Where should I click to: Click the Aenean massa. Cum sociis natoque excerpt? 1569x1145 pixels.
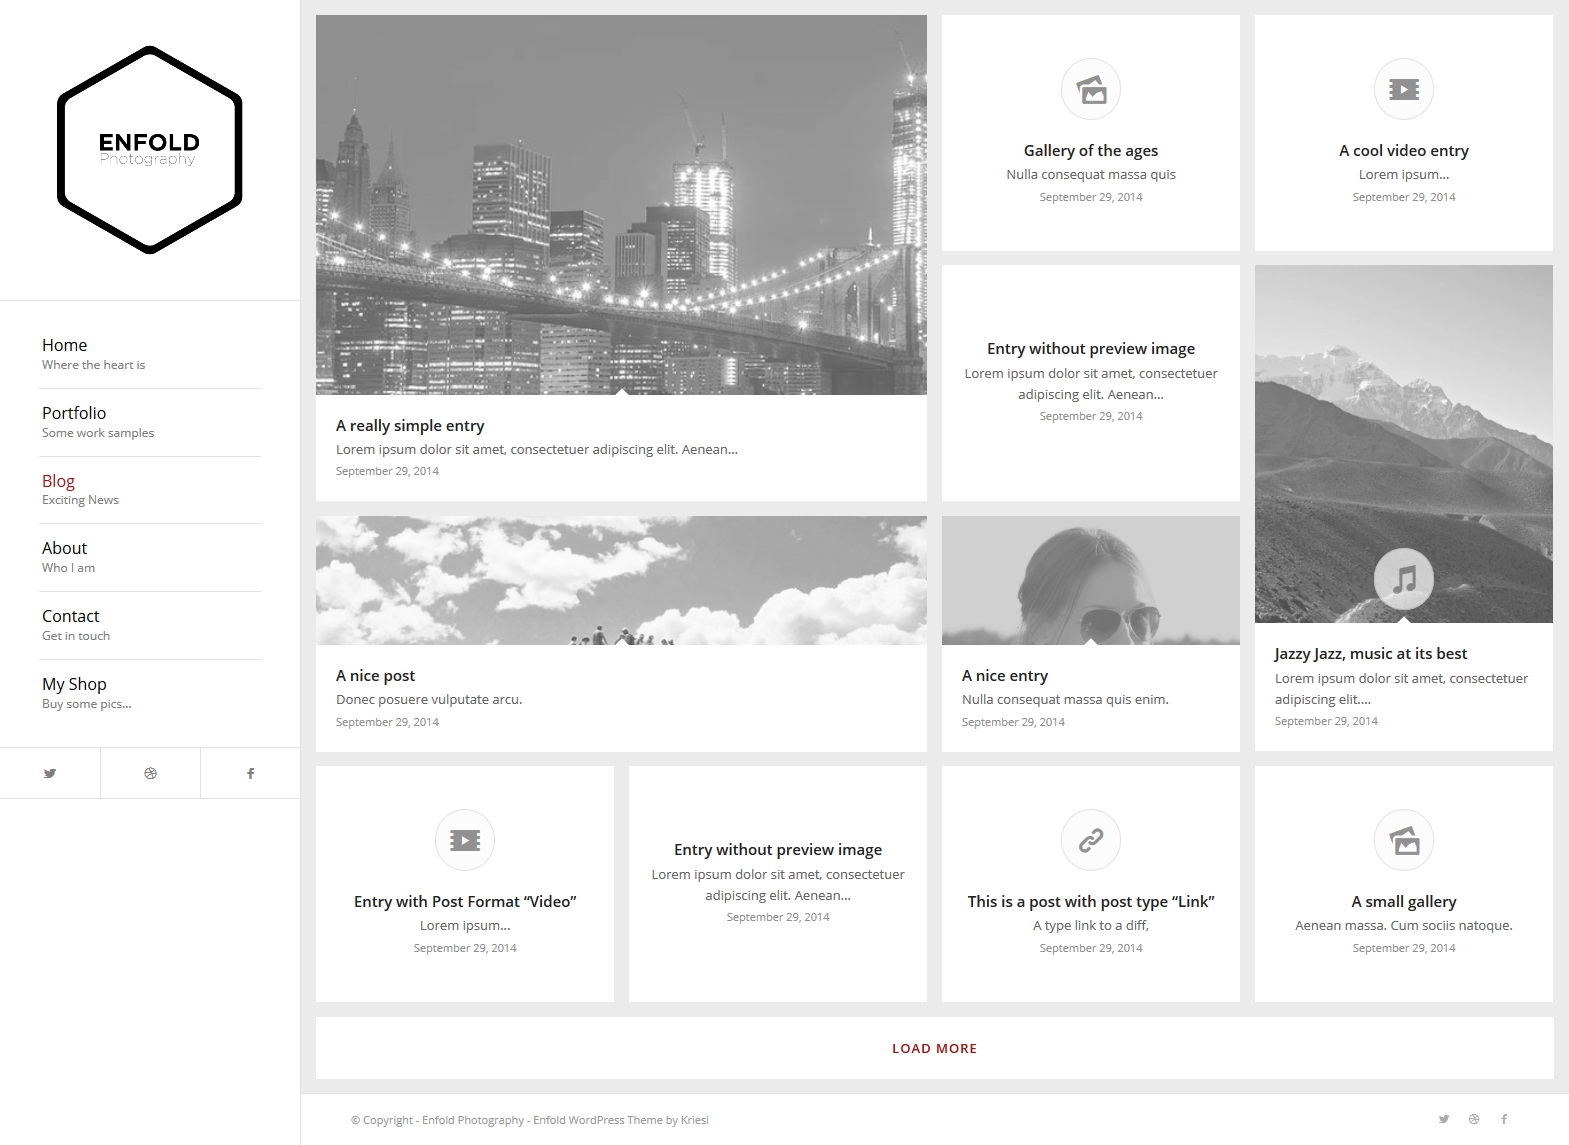1404,925
